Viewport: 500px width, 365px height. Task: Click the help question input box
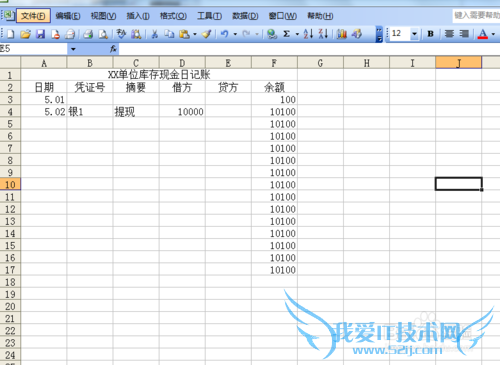click(x=476, y=15)
